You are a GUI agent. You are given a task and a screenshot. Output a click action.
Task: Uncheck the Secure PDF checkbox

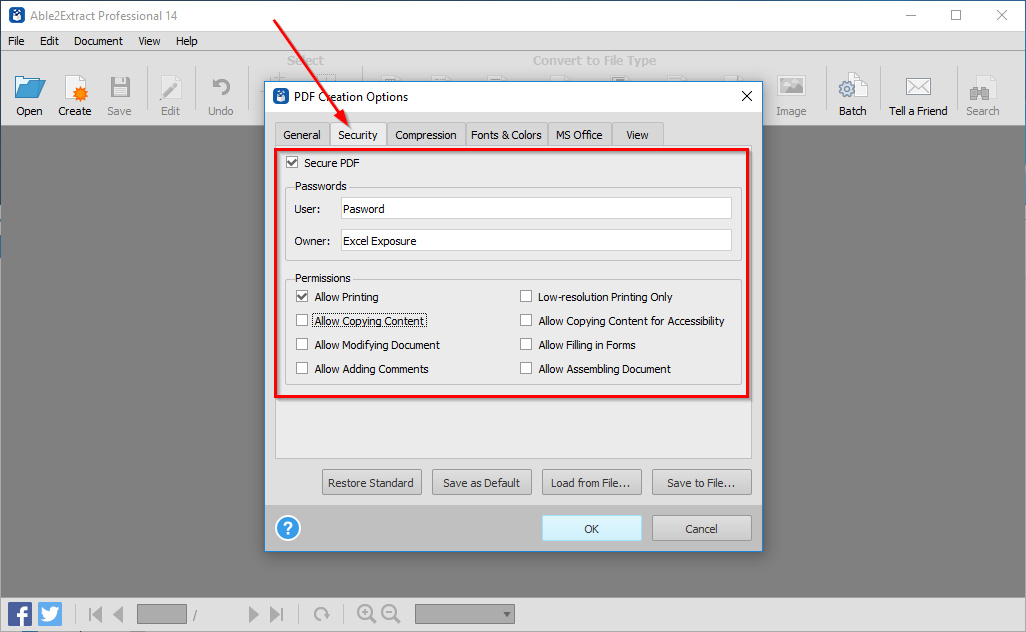pos(292,162)
